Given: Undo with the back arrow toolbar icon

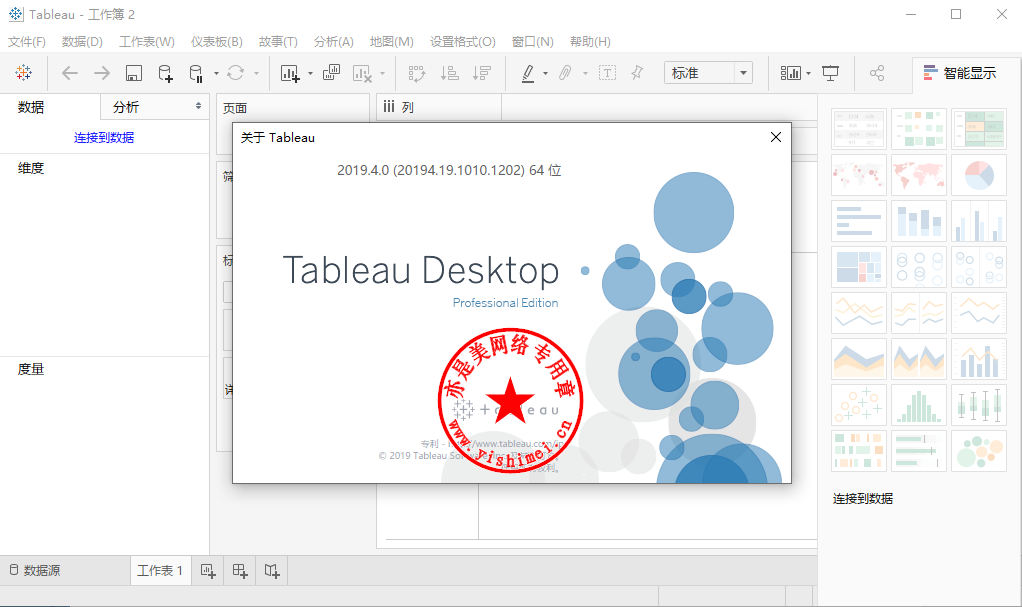Looking at the screenshot, I should click(70, 73).
